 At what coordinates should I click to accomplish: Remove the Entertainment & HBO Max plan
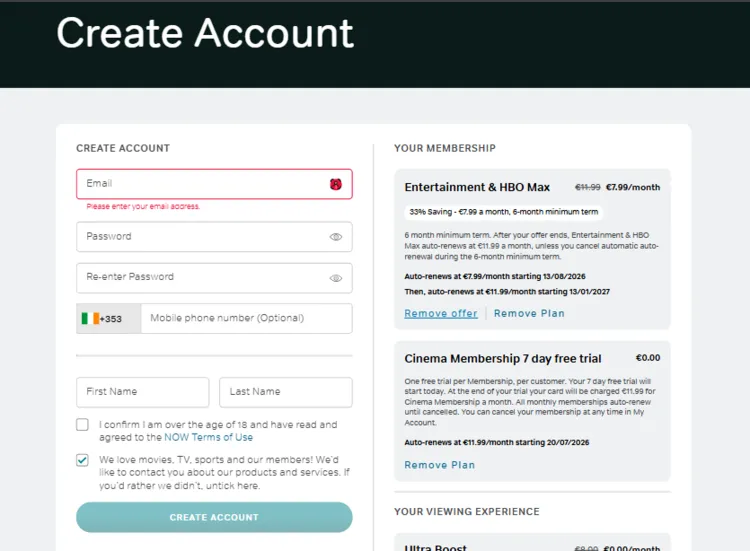(x=529, y=313)
